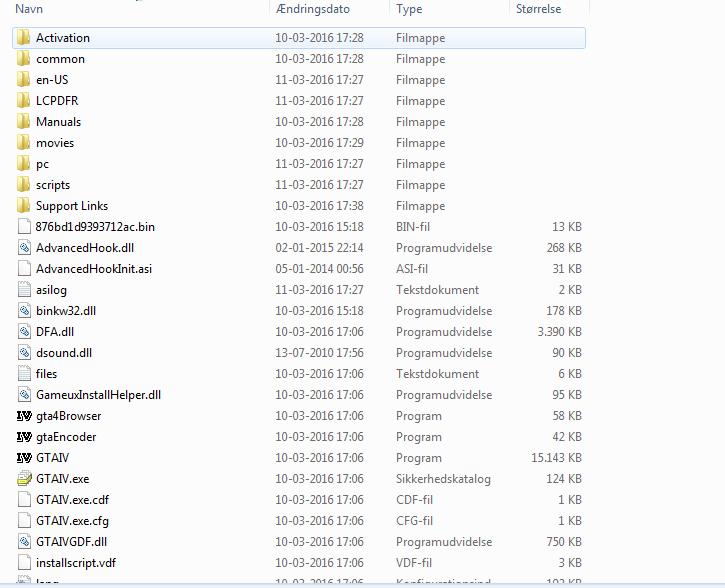Click the scripts folder name

click(x=53, y=185)
